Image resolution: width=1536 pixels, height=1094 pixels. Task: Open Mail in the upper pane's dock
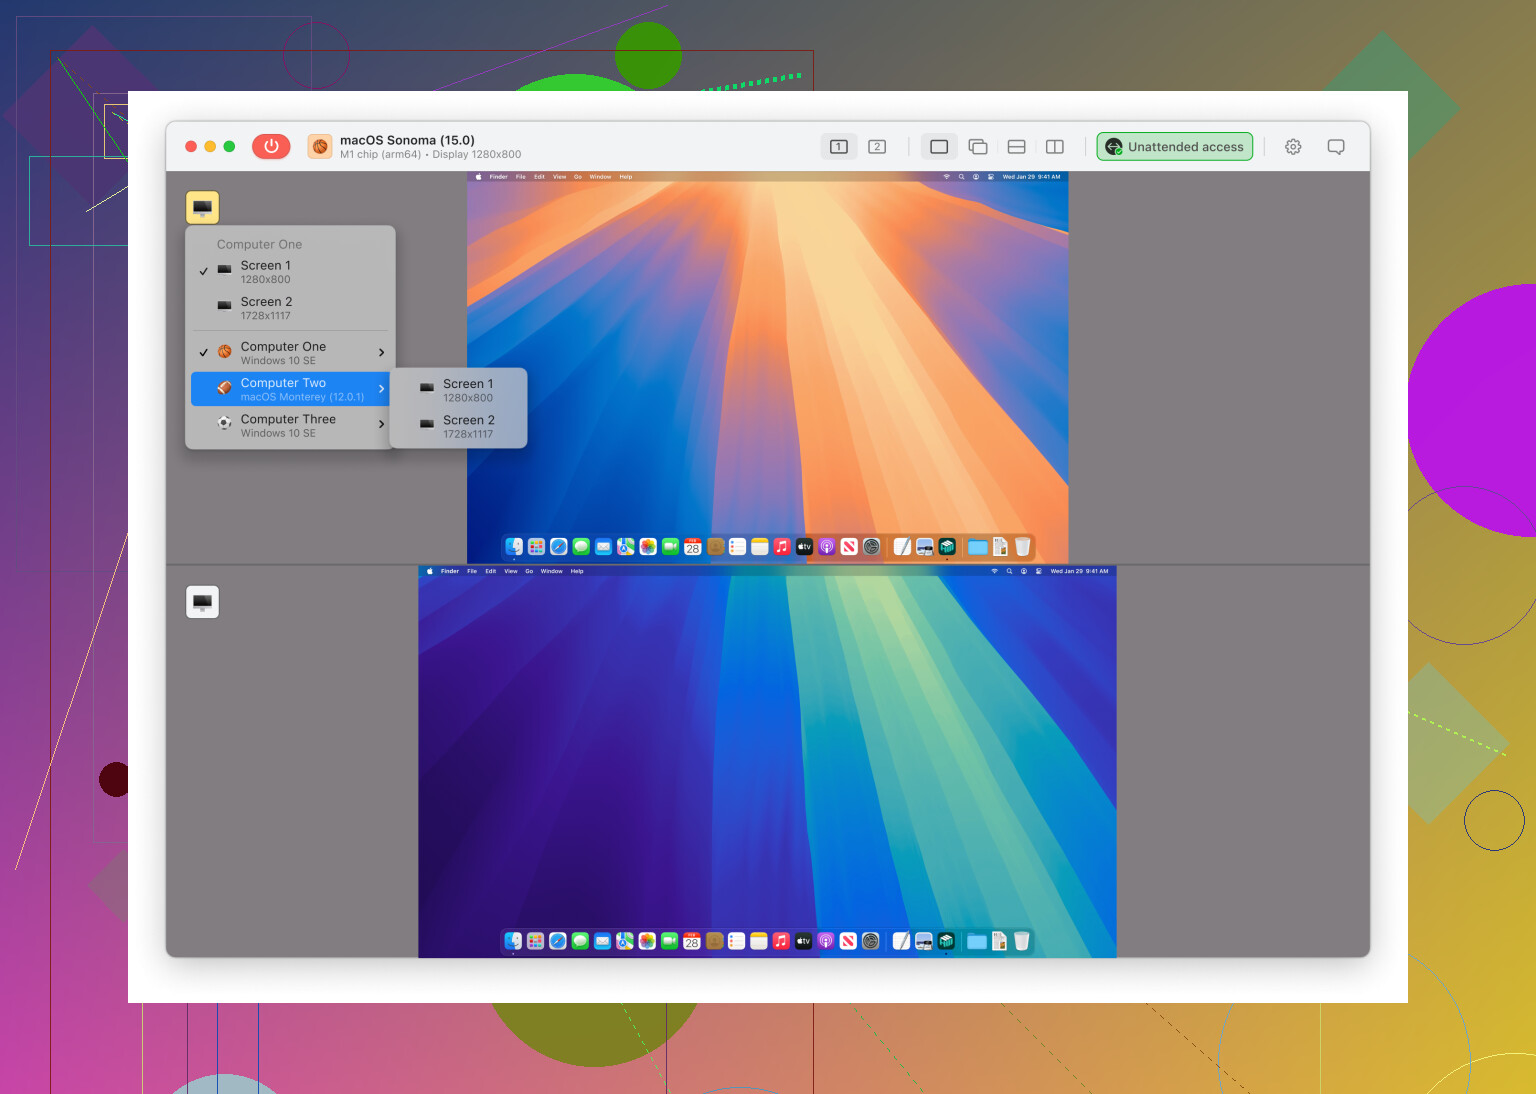603,546
